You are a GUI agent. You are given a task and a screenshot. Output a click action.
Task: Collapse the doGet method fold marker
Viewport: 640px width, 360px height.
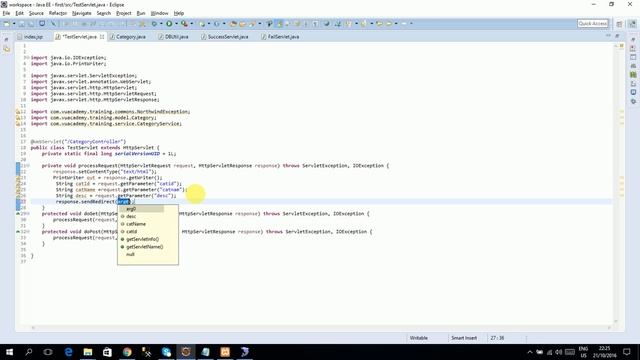[28, 213]
